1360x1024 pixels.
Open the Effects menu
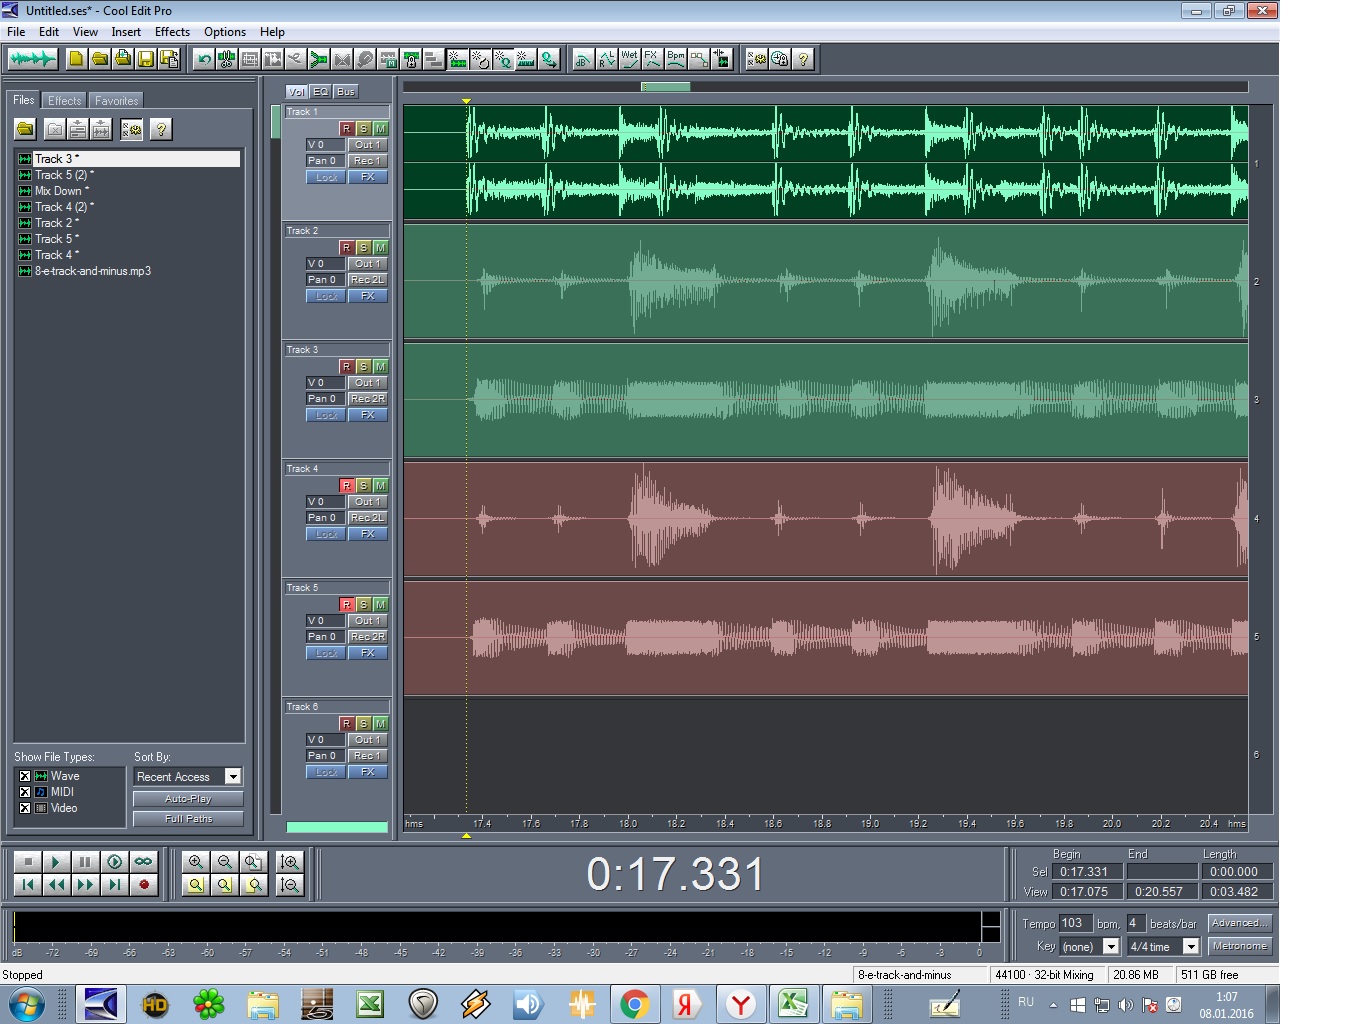coord(172,32)
